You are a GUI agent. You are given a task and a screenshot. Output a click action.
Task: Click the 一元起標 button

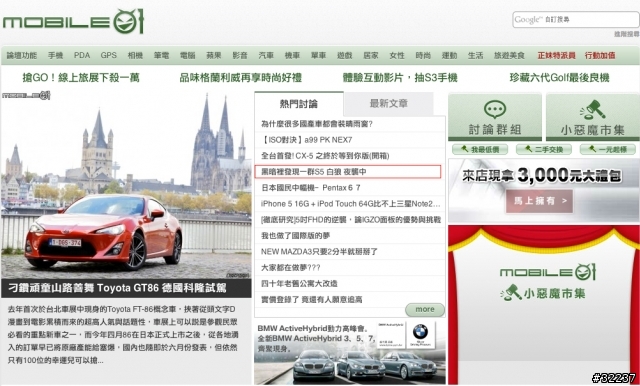click(x=608, y=149)
